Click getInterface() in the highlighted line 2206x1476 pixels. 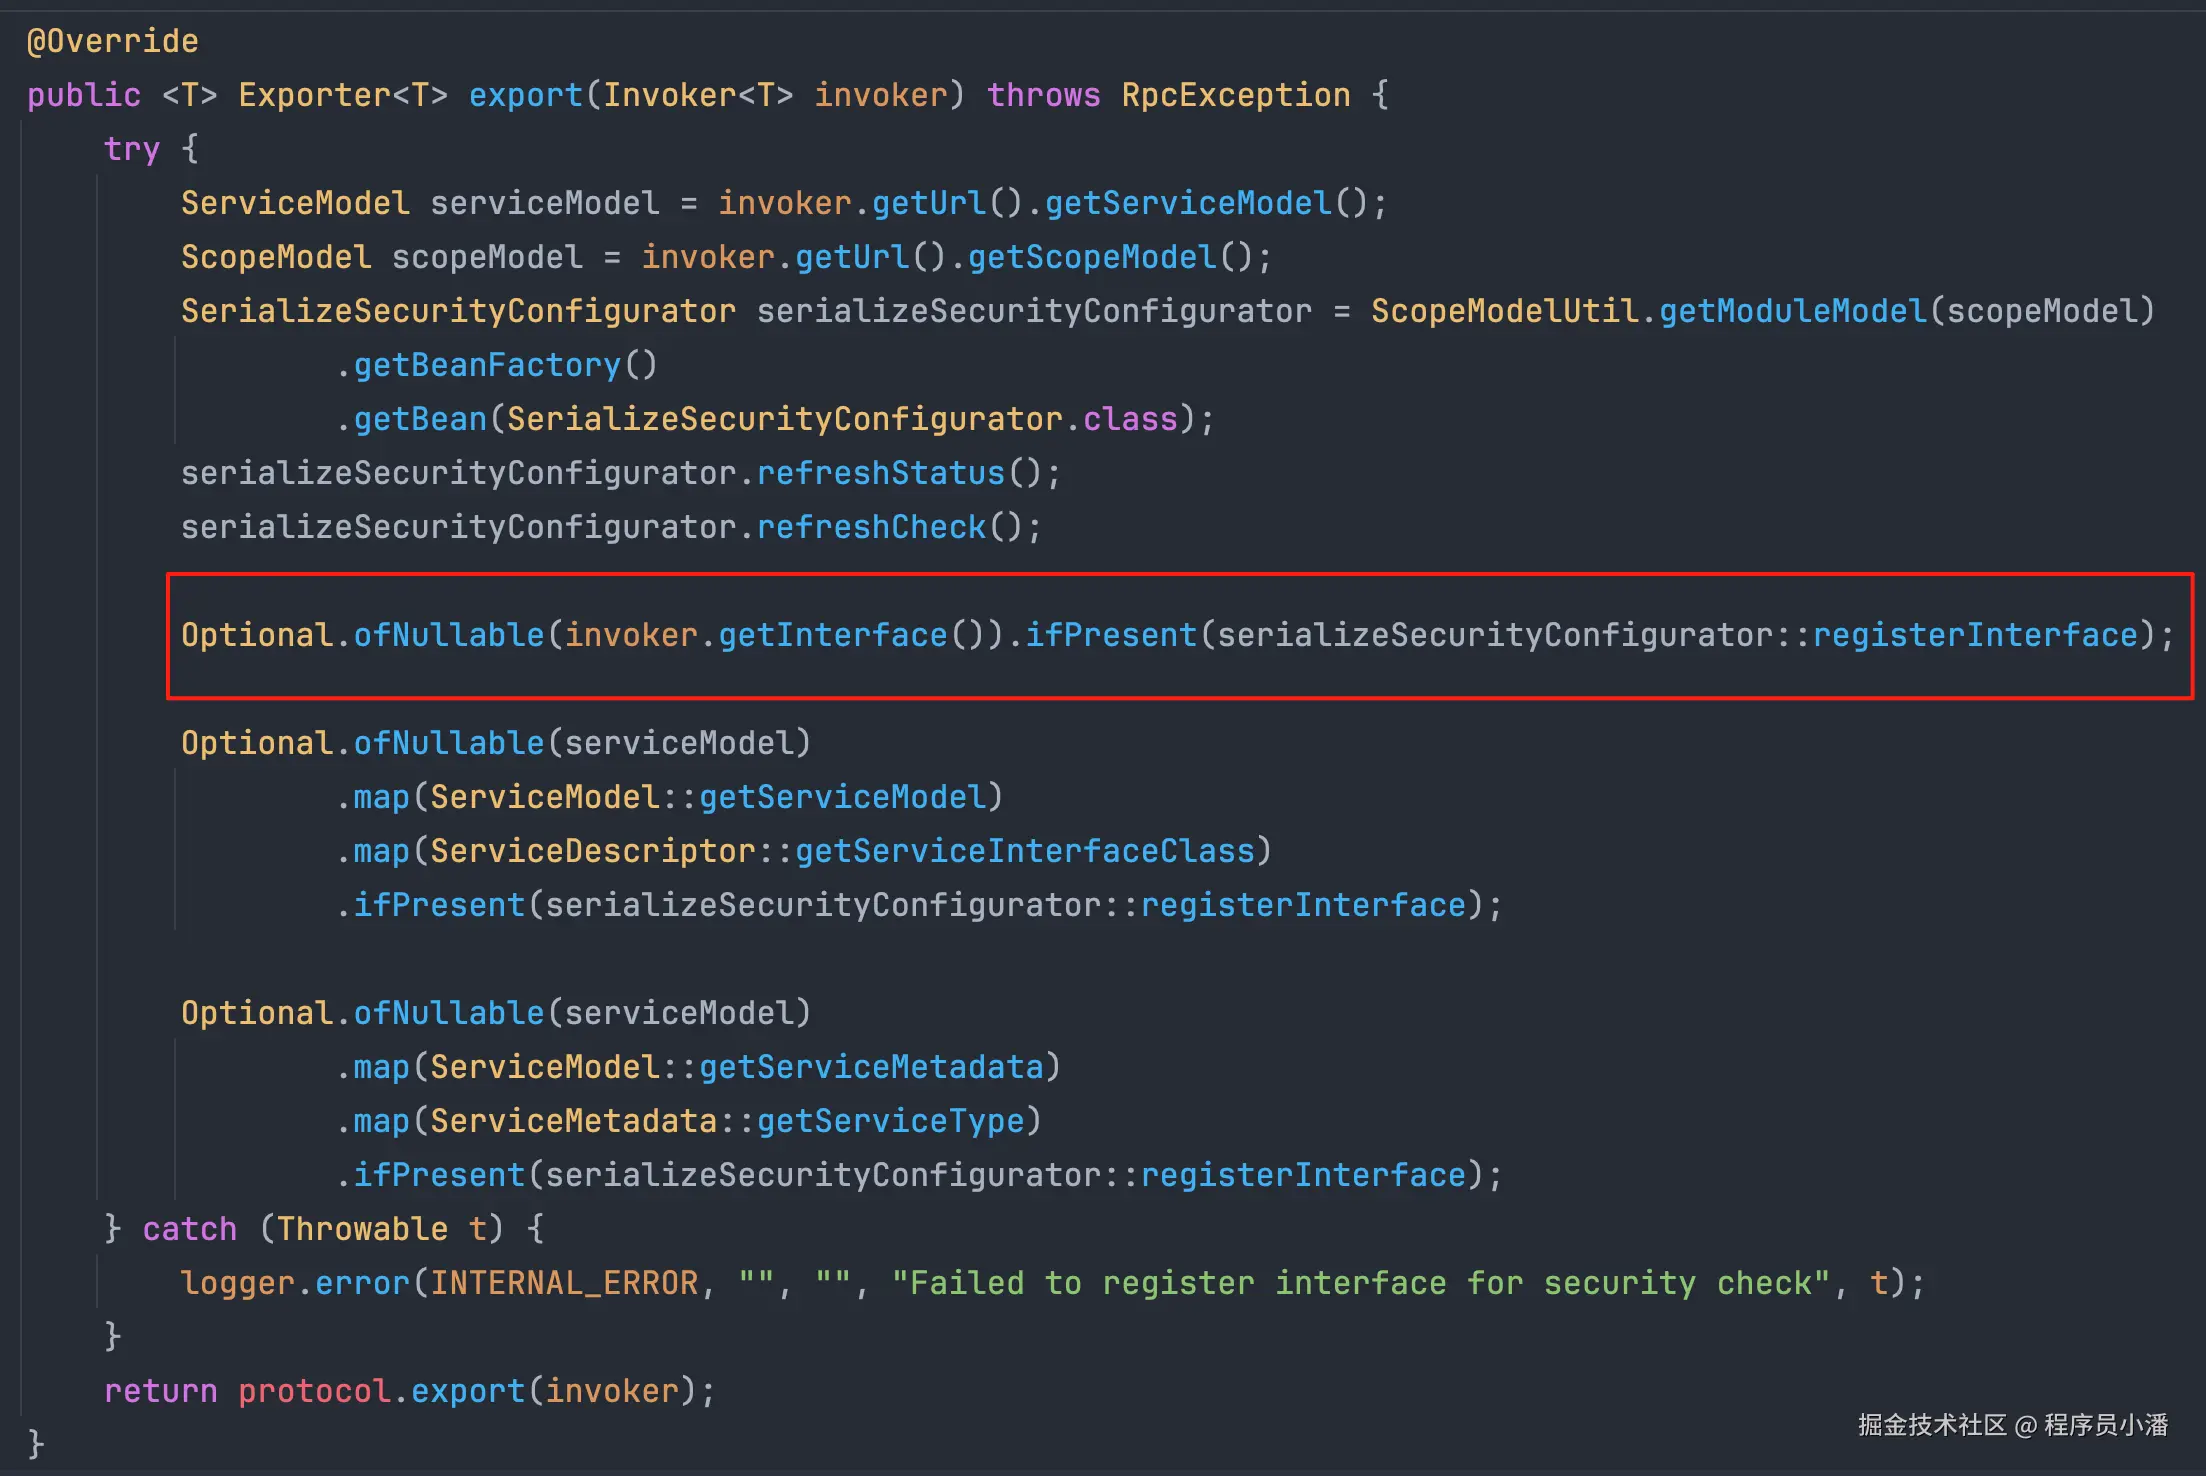852,635
